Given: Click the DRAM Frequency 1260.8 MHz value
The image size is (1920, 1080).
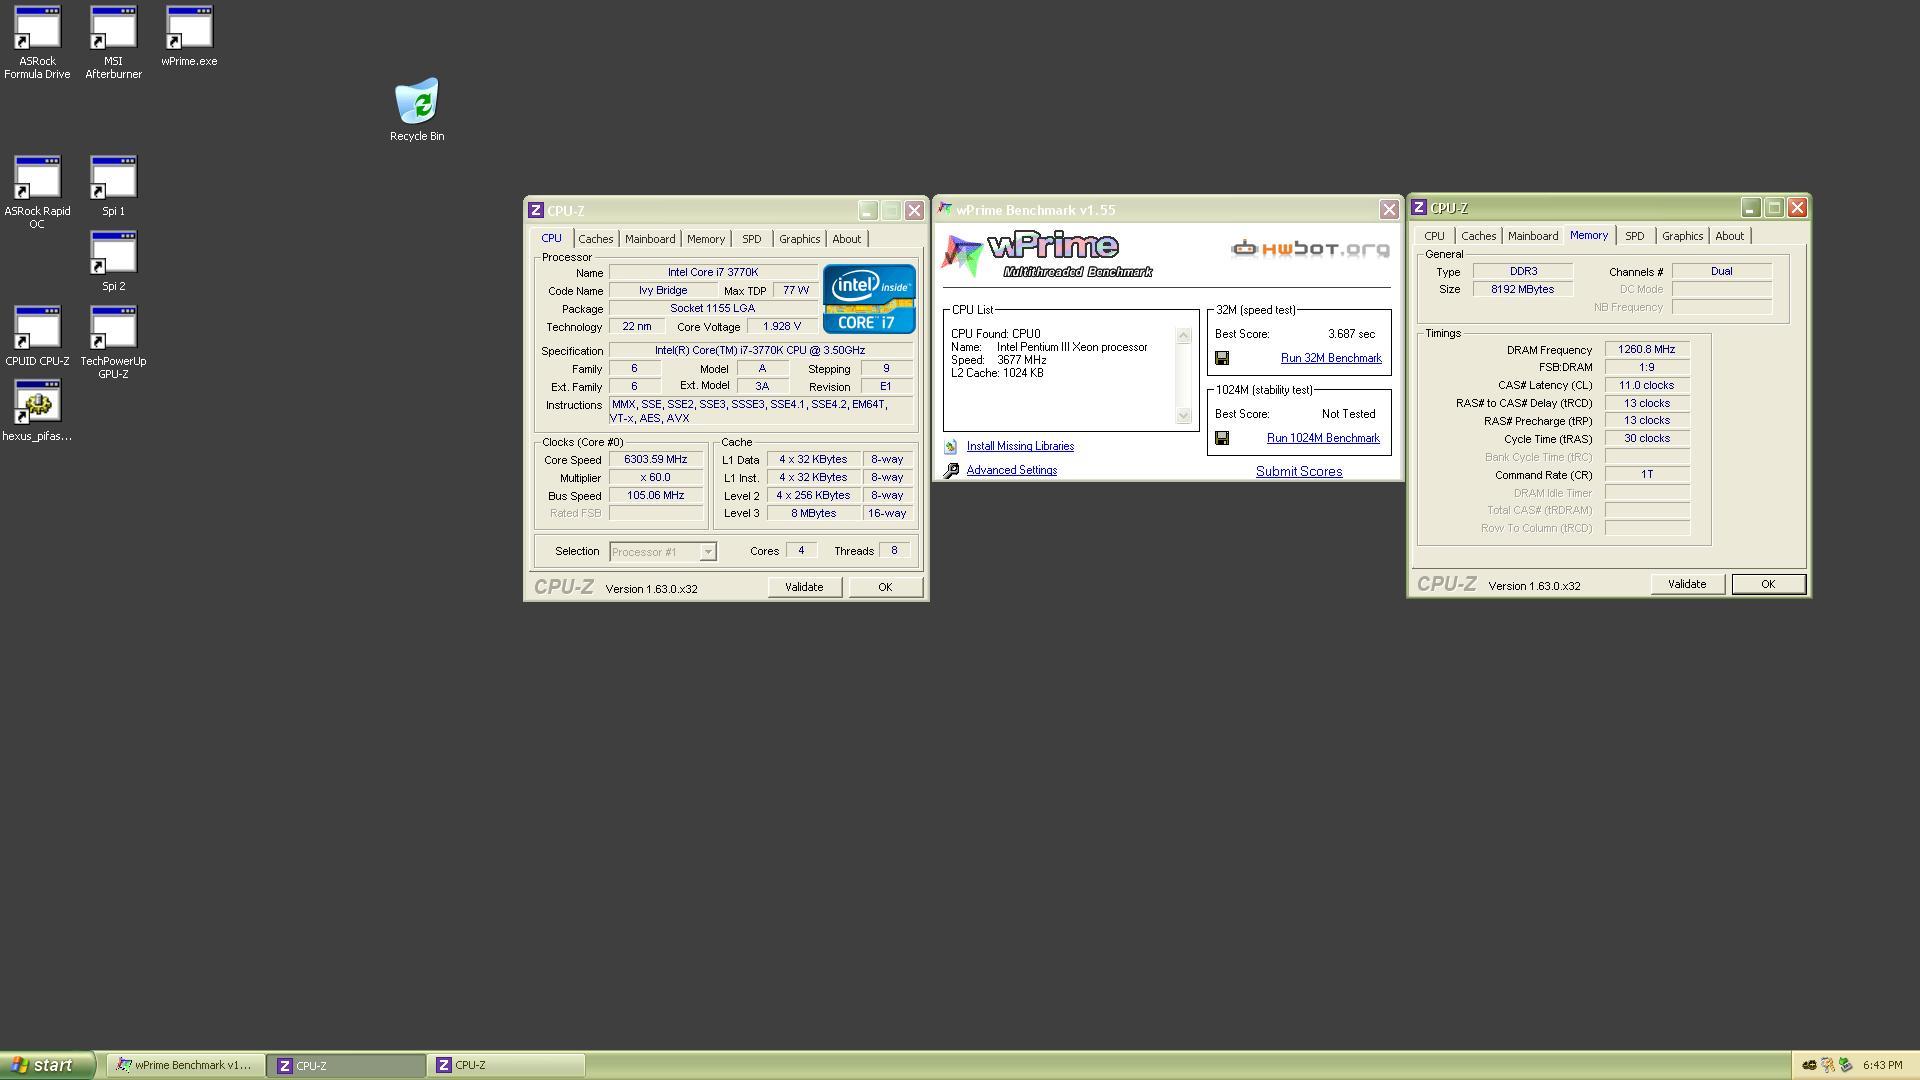Looking at the screenshot, I should pos(1647,350).
